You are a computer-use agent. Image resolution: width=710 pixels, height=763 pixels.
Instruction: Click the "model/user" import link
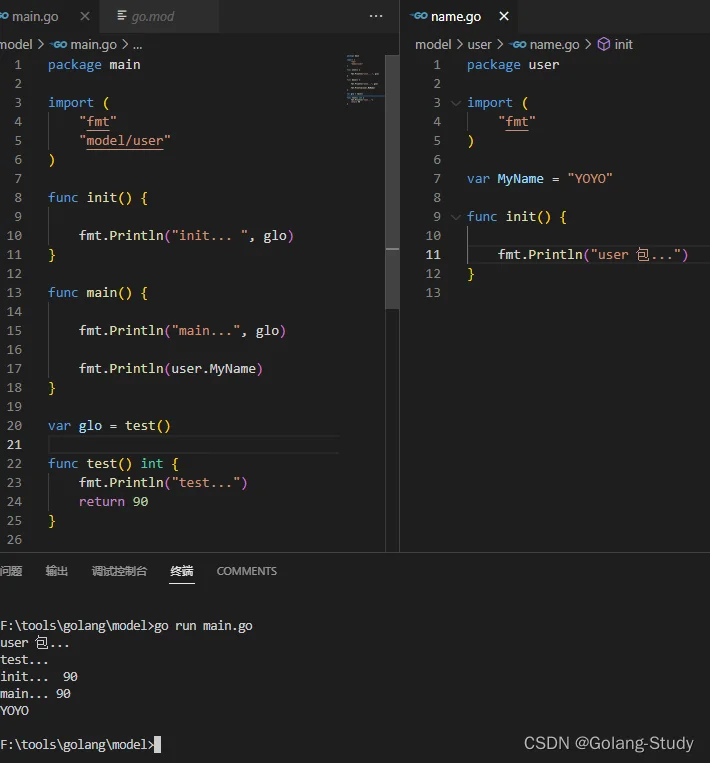click(125, 141)
